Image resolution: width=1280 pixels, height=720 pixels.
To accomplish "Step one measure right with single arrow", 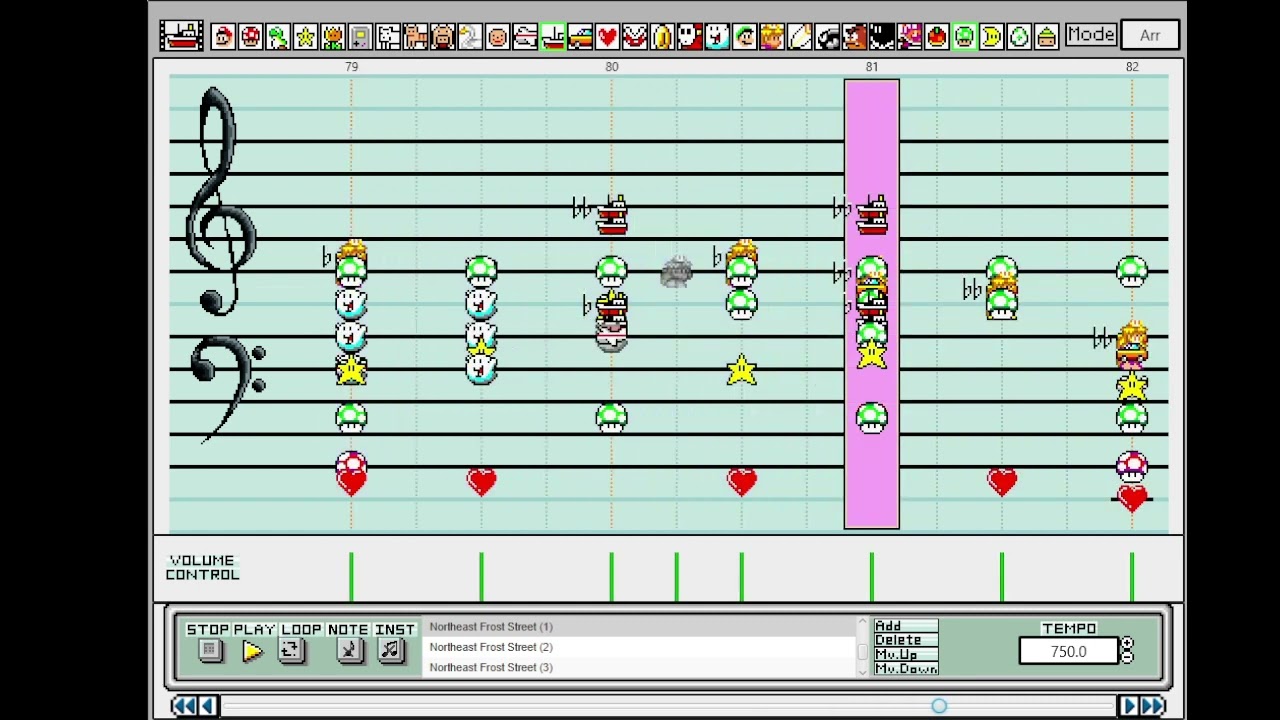I will [1128, 706].
